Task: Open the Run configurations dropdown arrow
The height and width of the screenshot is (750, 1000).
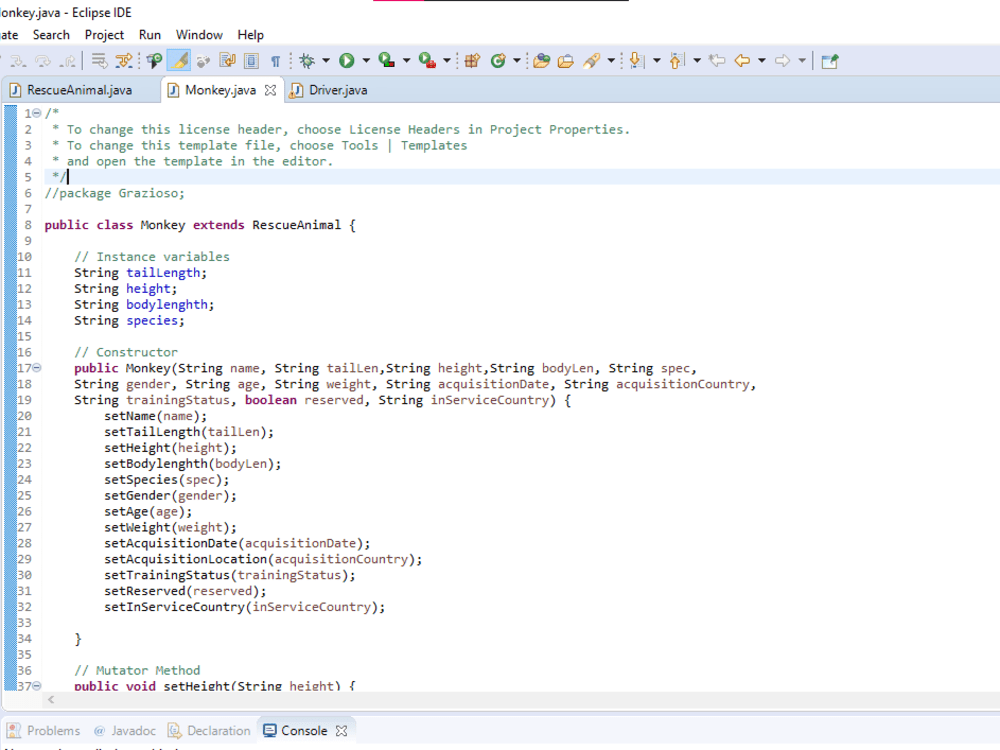Action: click(x=365, y=60)
